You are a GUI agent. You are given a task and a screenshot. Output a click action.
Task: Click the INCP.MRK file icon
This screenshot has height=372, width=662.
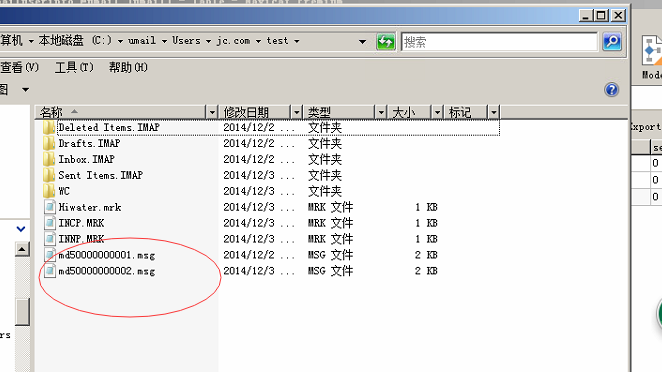(50, 223)
